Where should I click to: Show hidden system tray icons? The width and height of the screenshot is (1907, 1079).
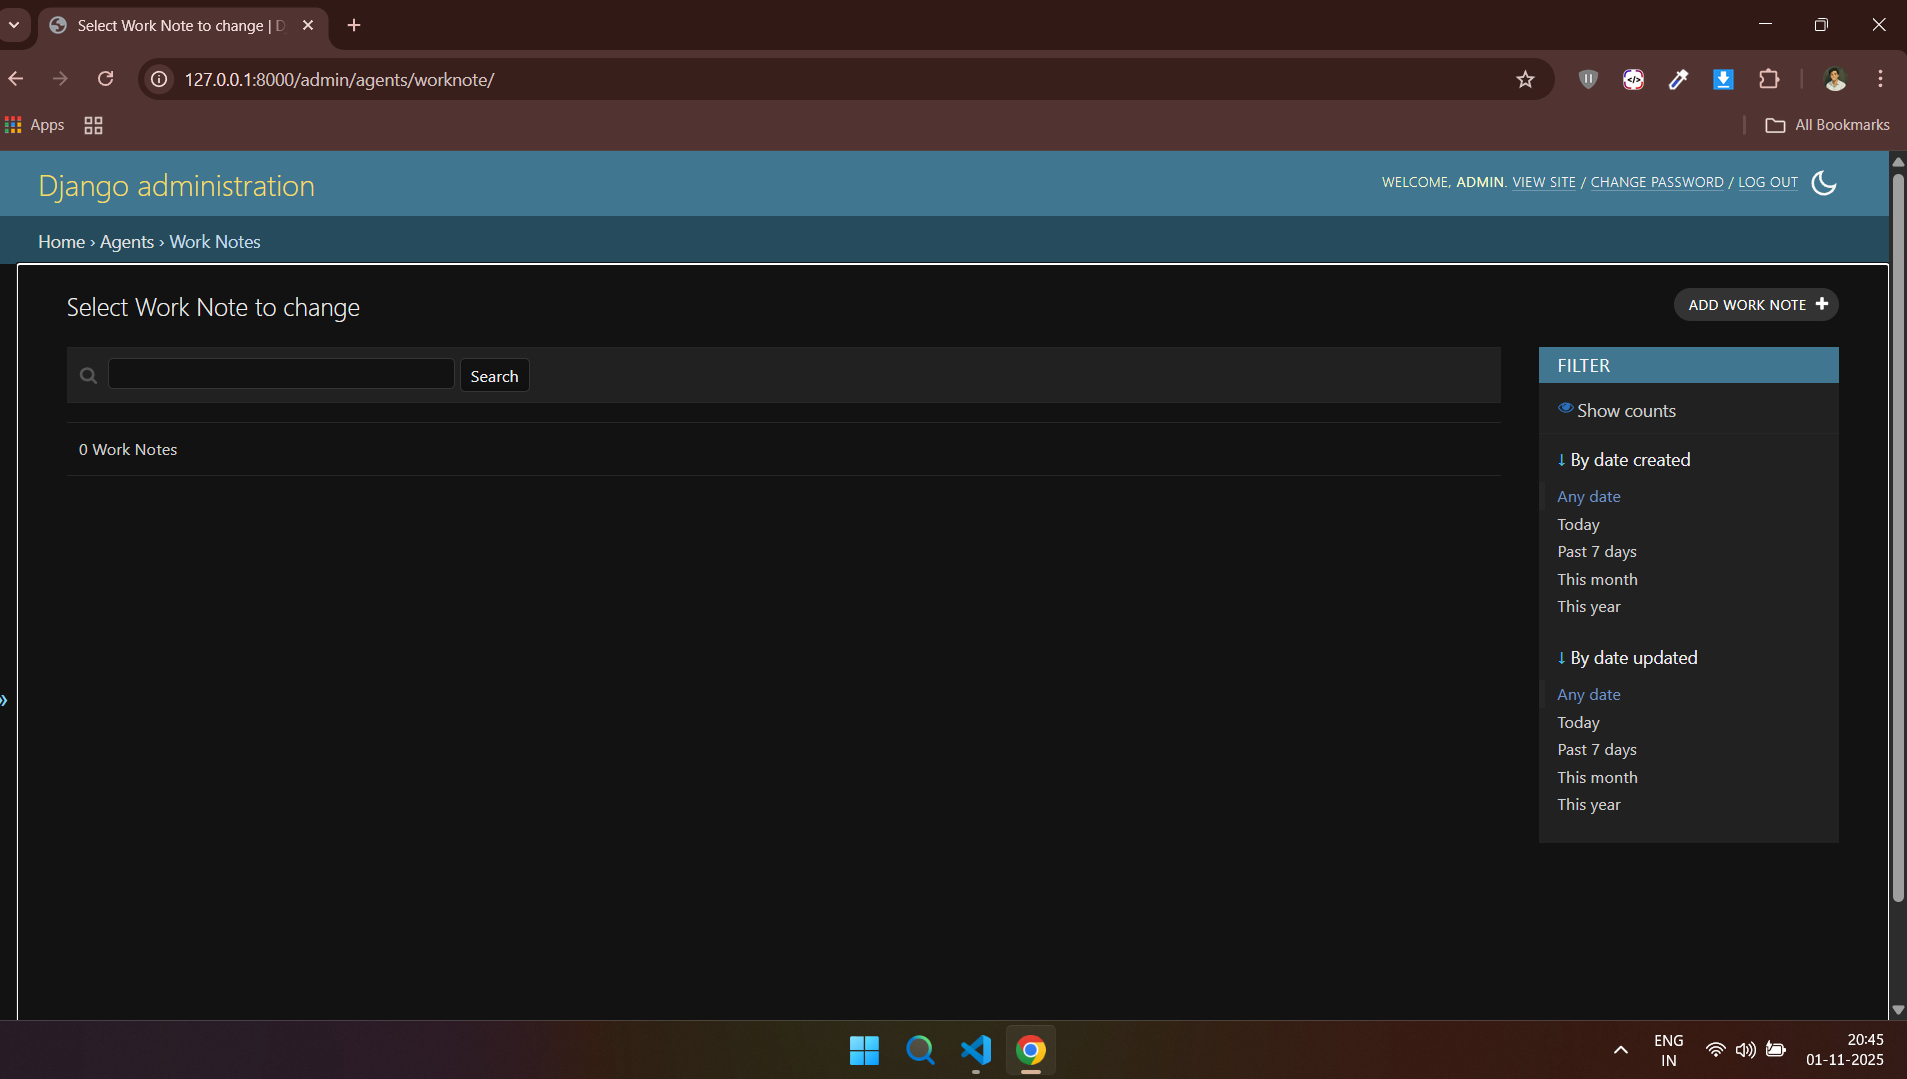click(x=1621, y=1050)
